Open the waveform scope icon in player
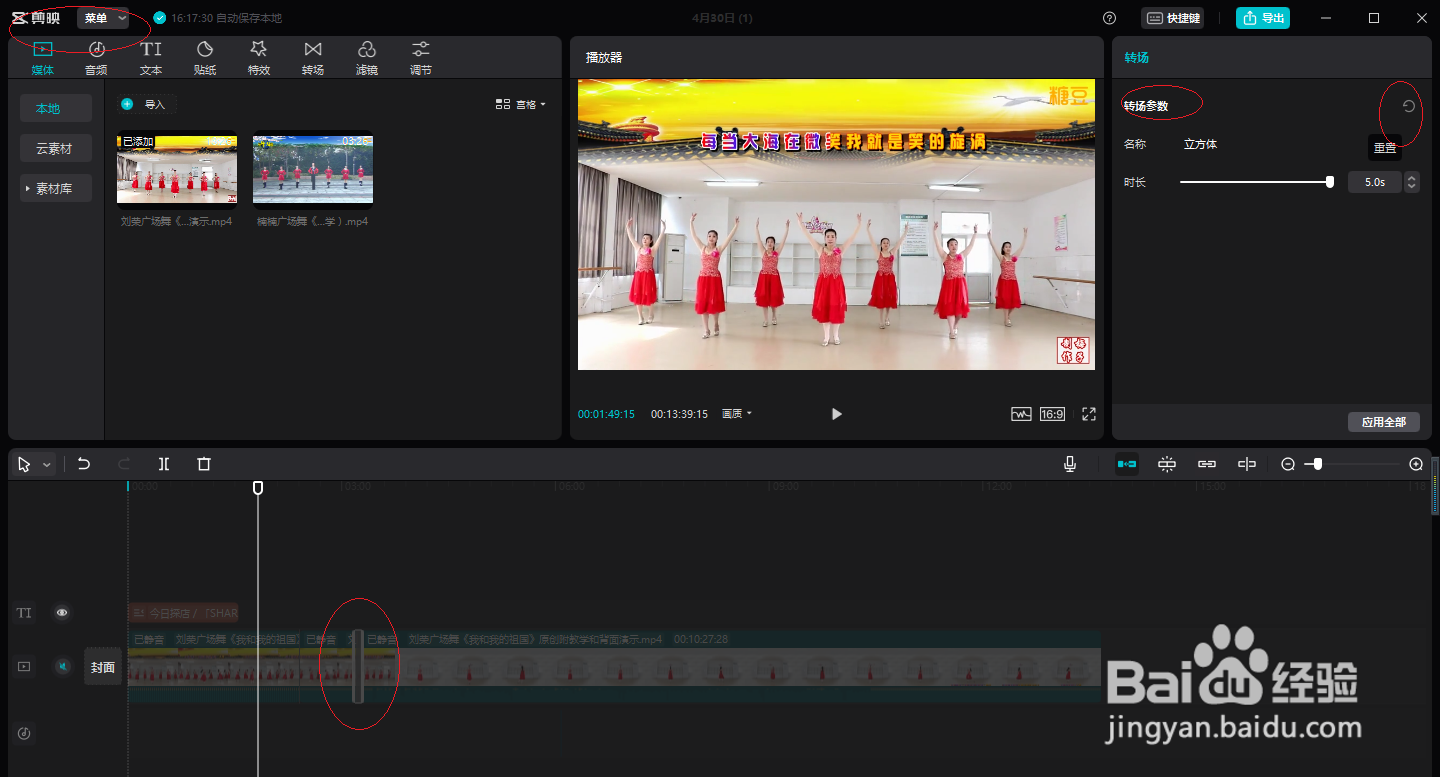 (1021, 414)
